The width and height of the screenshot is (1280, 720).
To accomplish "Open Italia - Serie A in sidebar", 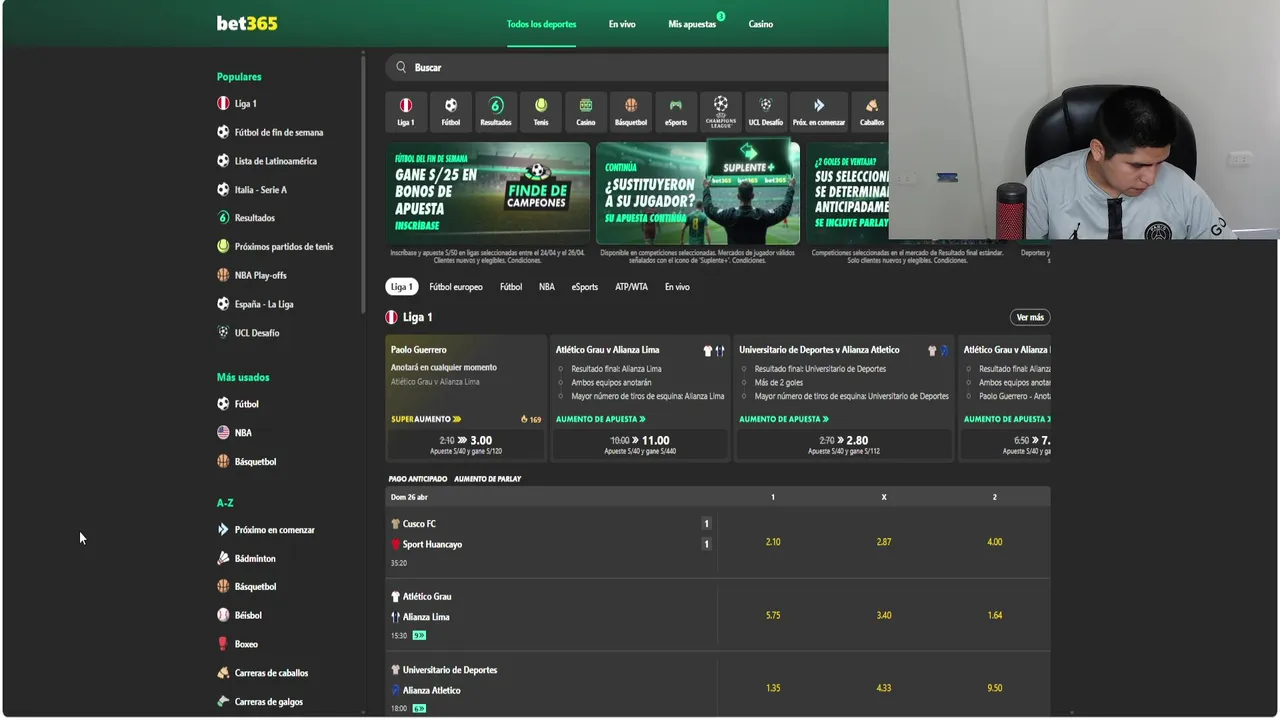I will click(x=252, y=190).
